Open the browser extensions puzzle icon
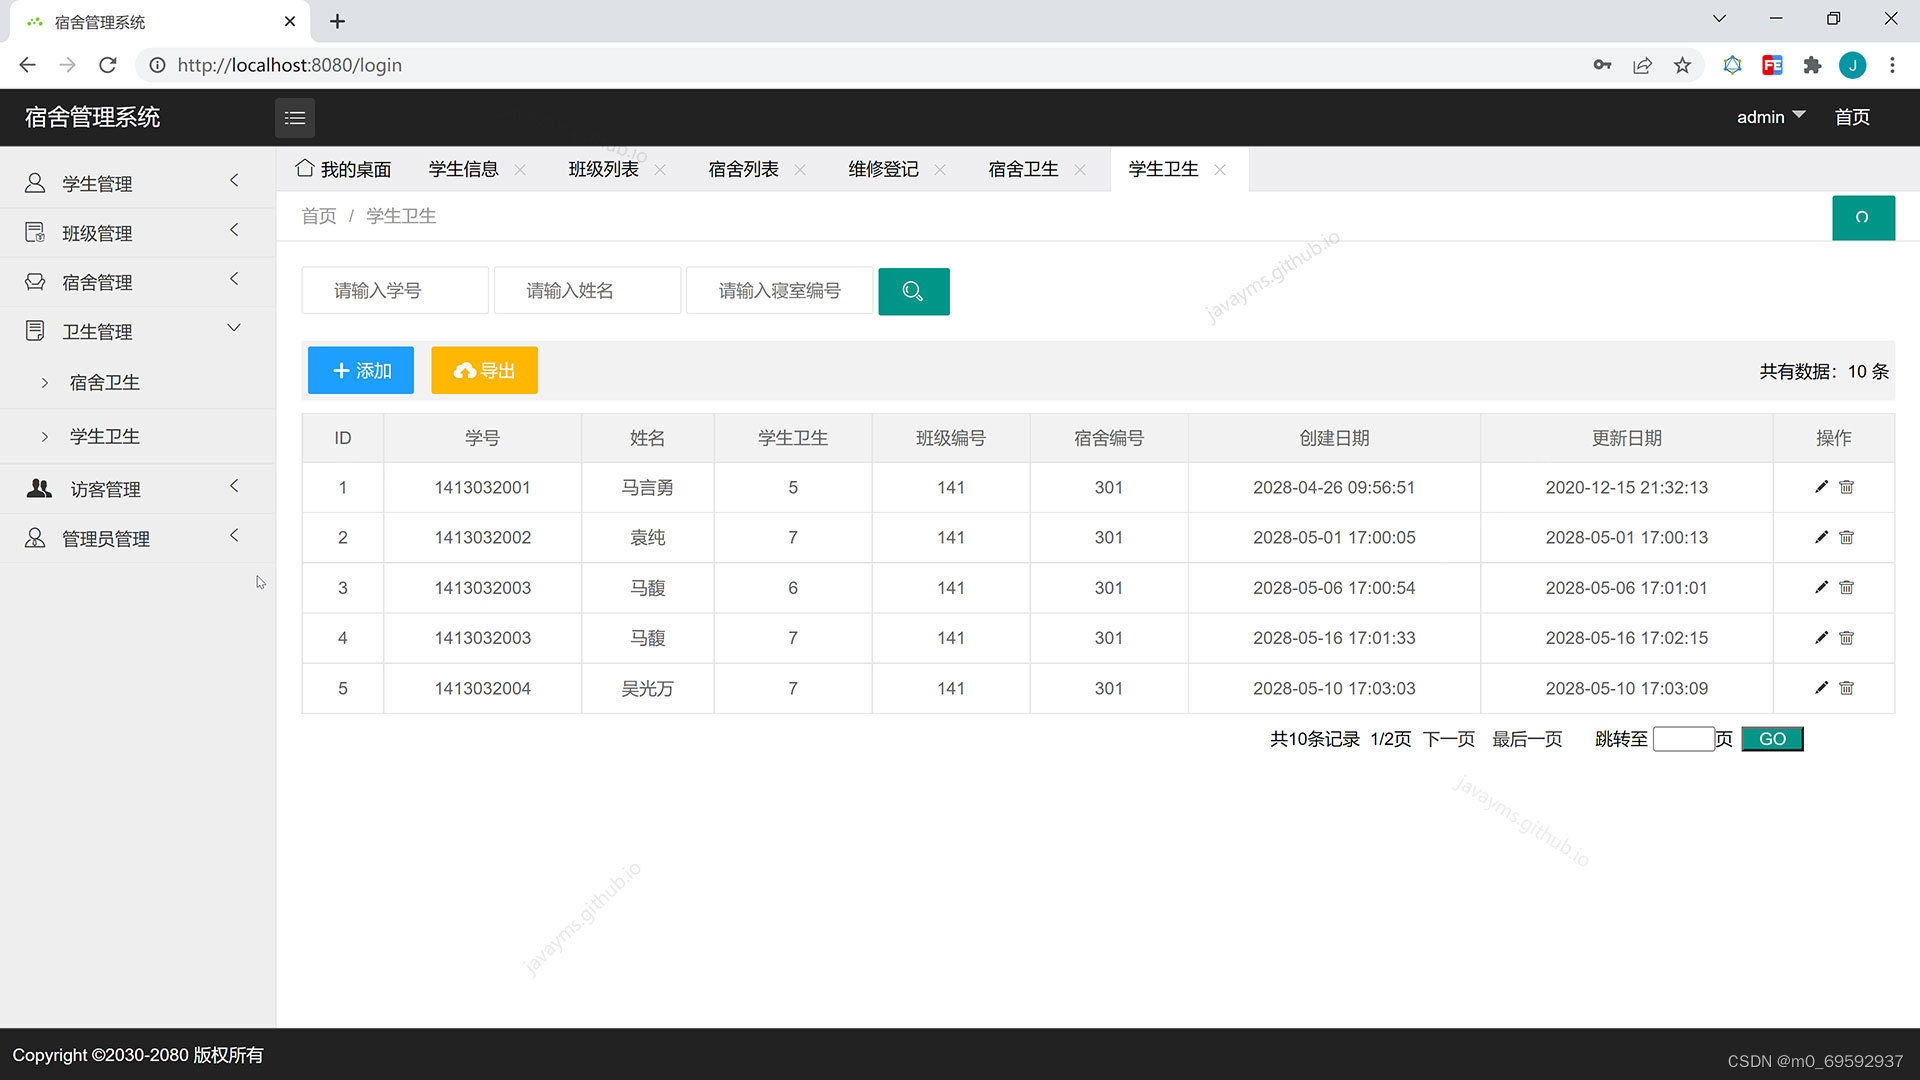Viewport: 1920px width, 1080px height. pos(1812,65)
